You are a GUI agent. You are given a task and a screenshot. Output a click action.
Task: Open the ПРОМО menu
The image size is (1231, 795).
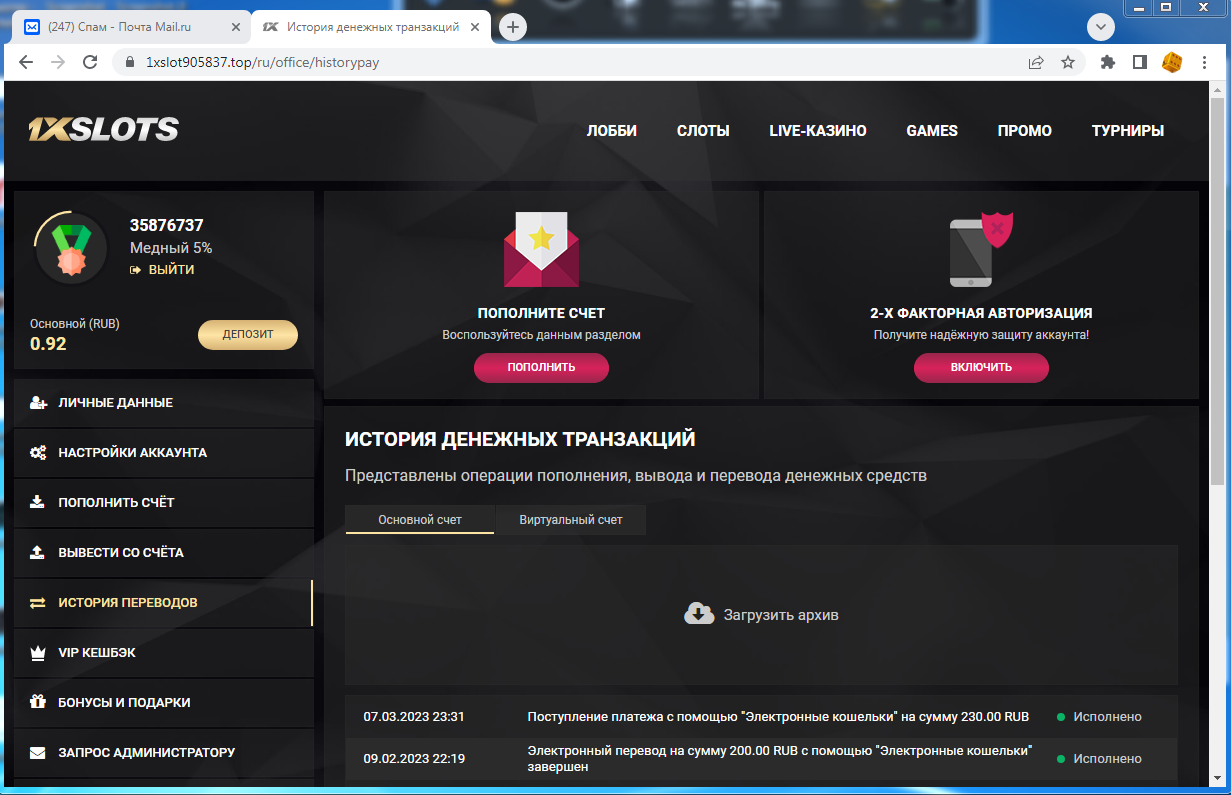pos(1025,131)
